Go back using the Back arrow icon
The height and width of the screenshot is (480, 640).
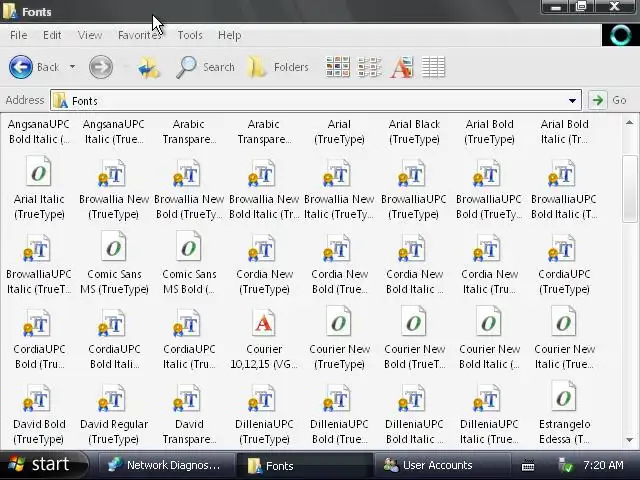pyautogui.click(x=21, y=67)
